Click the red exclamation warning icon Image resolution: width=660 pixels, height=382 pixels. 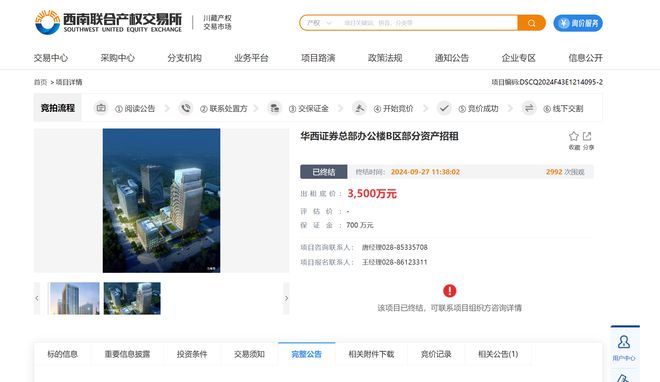click(450, 291)
